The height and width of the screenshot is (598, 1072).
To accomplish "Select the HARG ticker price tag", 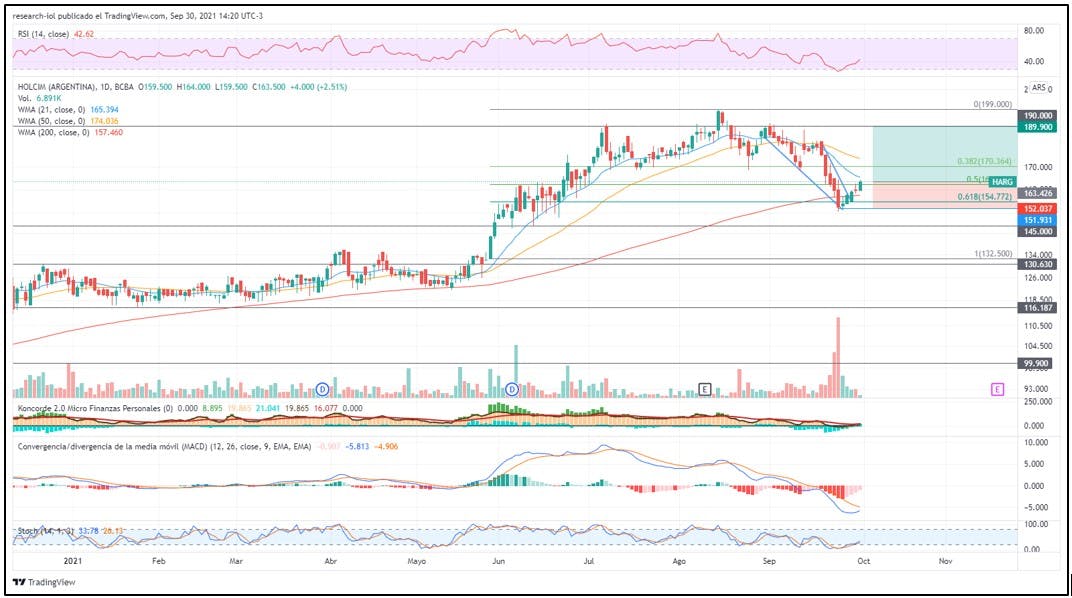I will coord(1002,182).
